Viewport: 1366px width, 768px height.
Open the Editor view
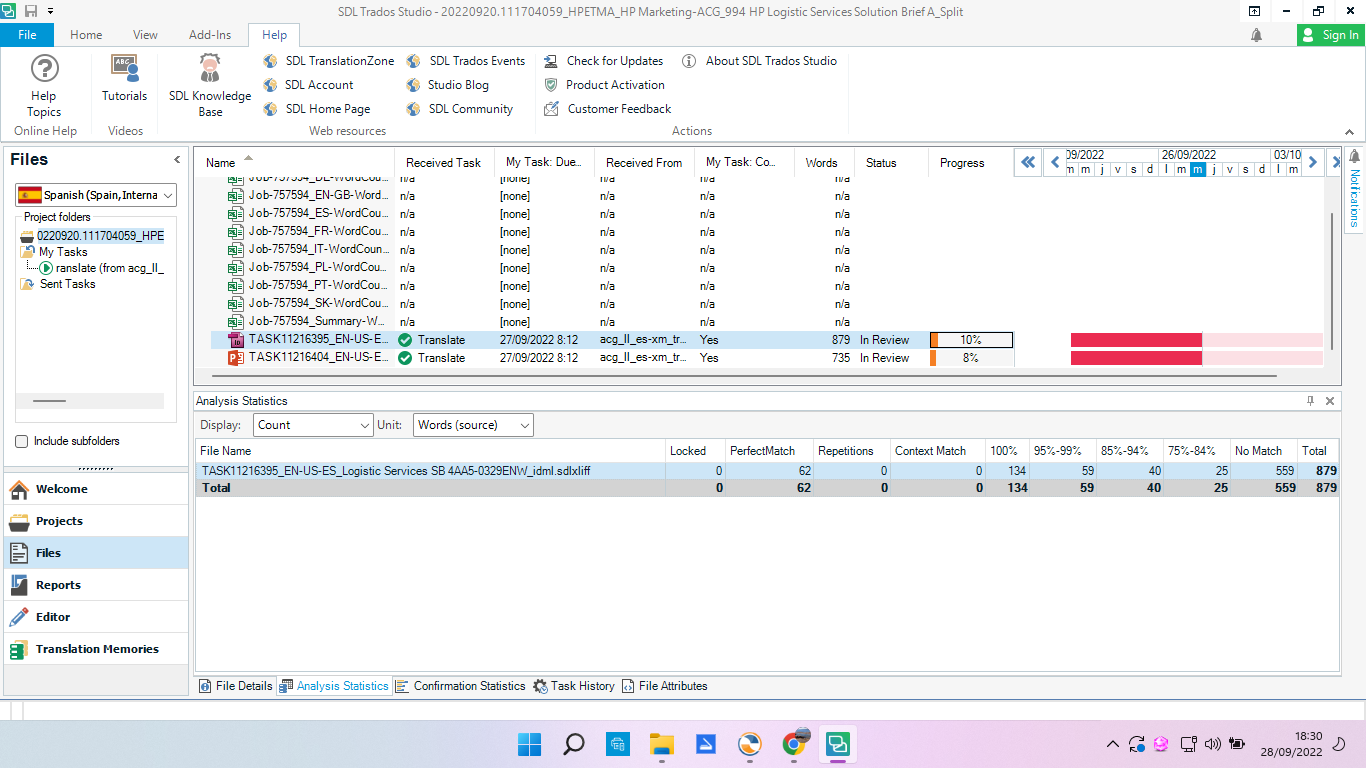pyautogui.click(x=96, y=617)
